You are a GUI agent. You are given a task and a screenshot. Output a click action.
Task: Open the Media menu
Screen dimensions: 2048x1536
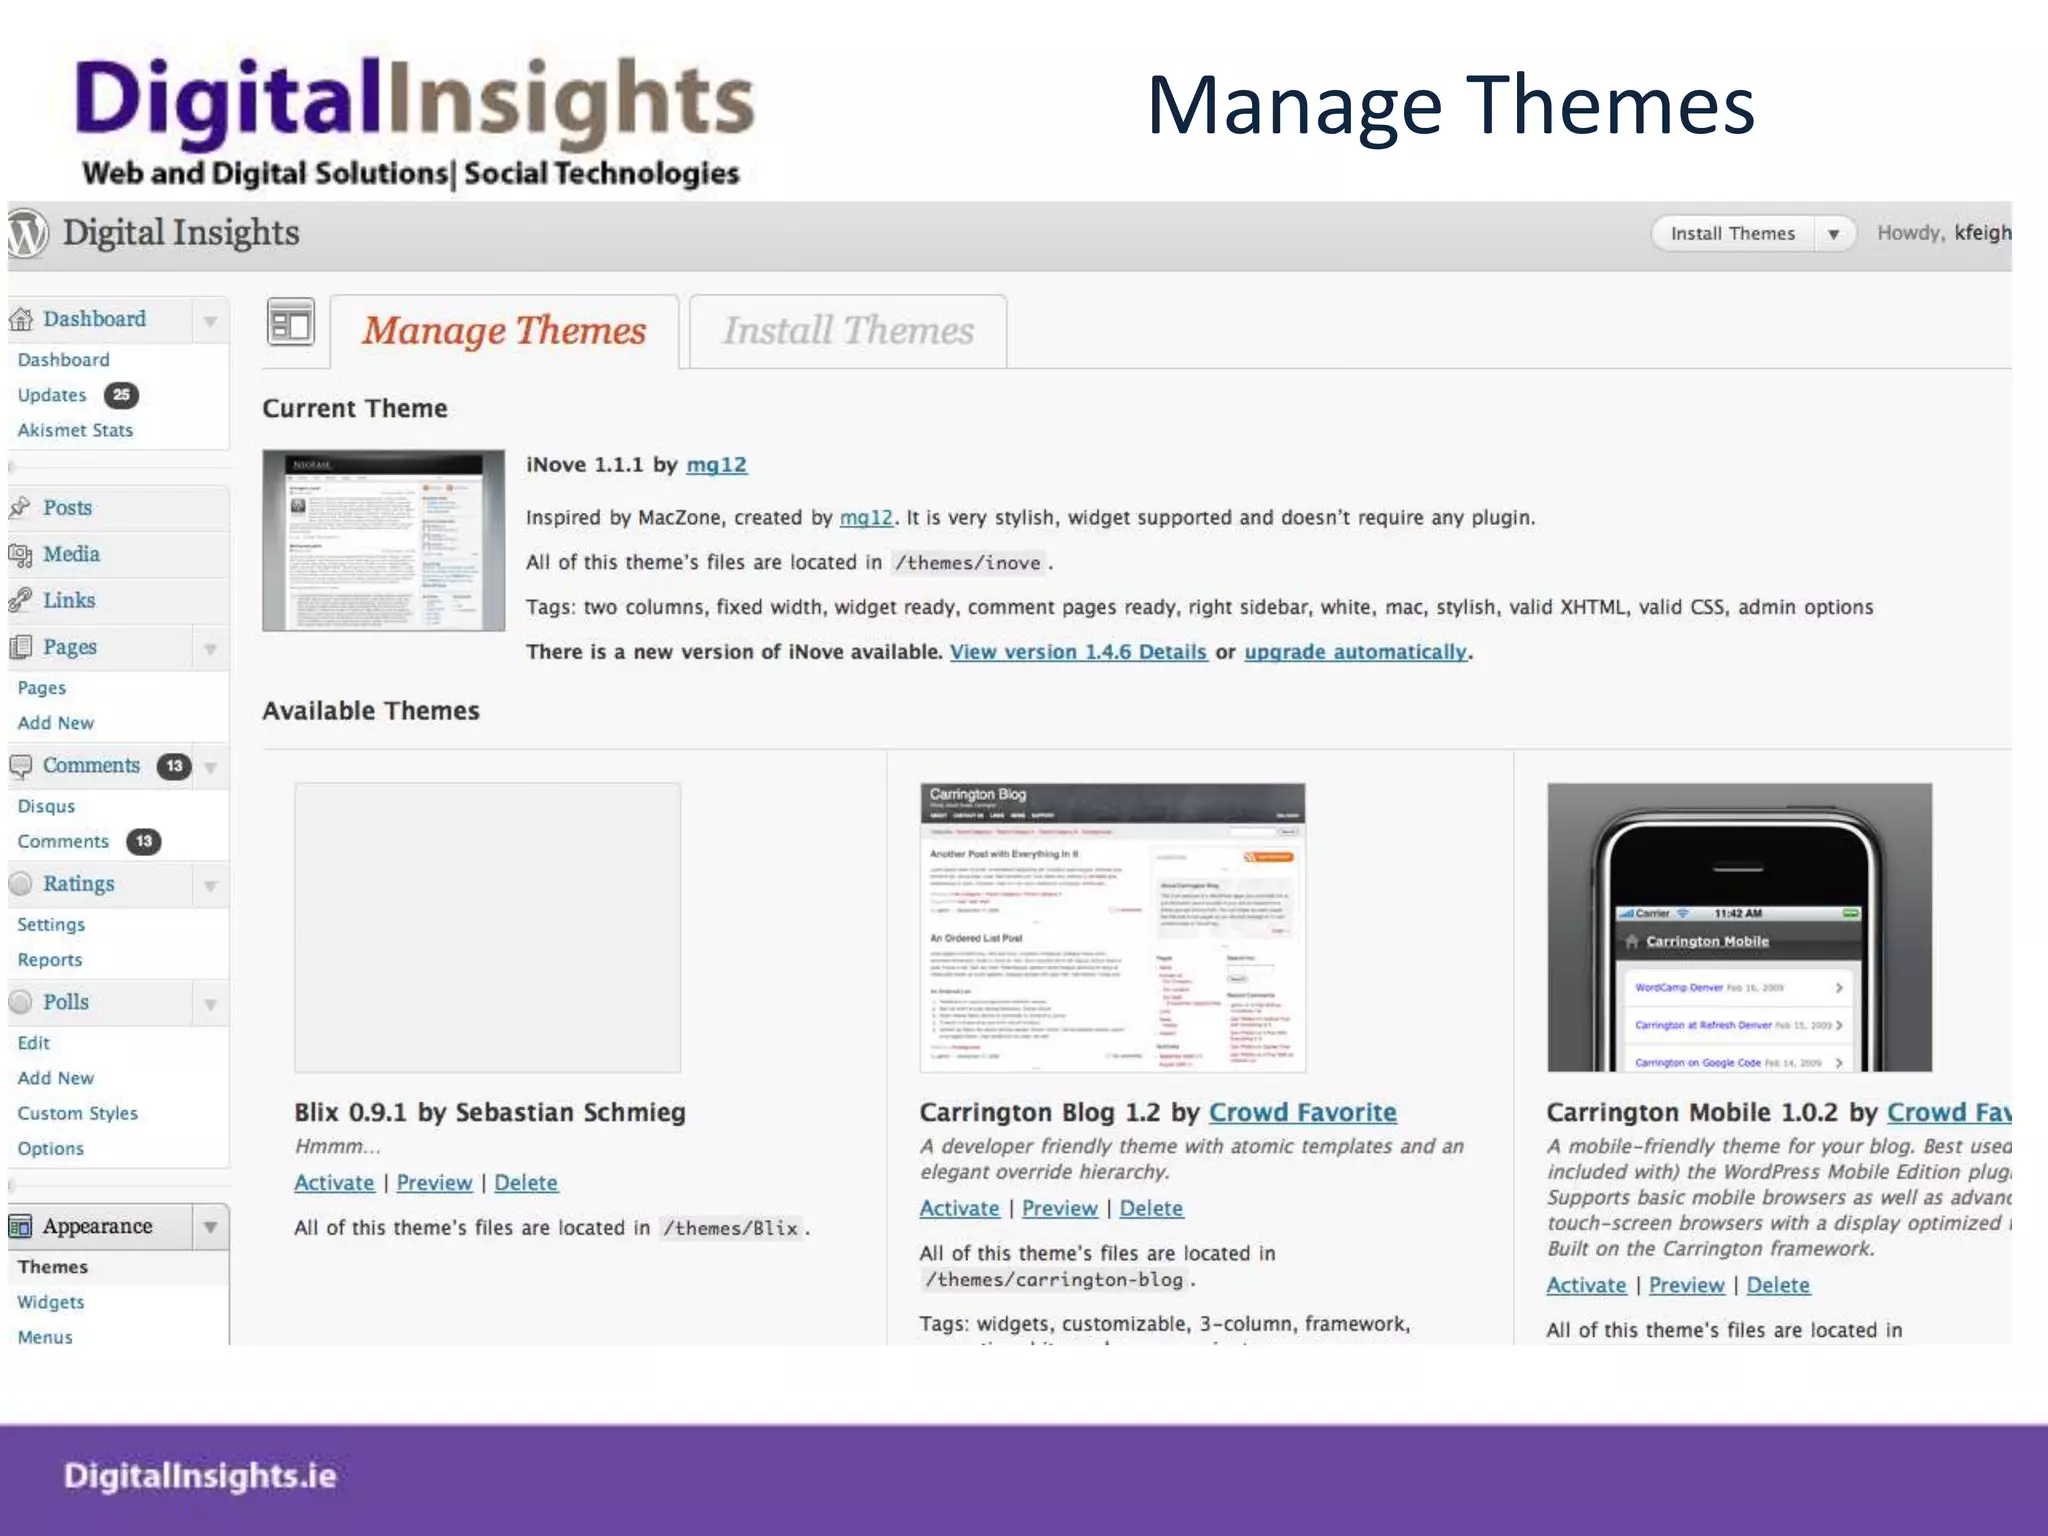point(71,555)
